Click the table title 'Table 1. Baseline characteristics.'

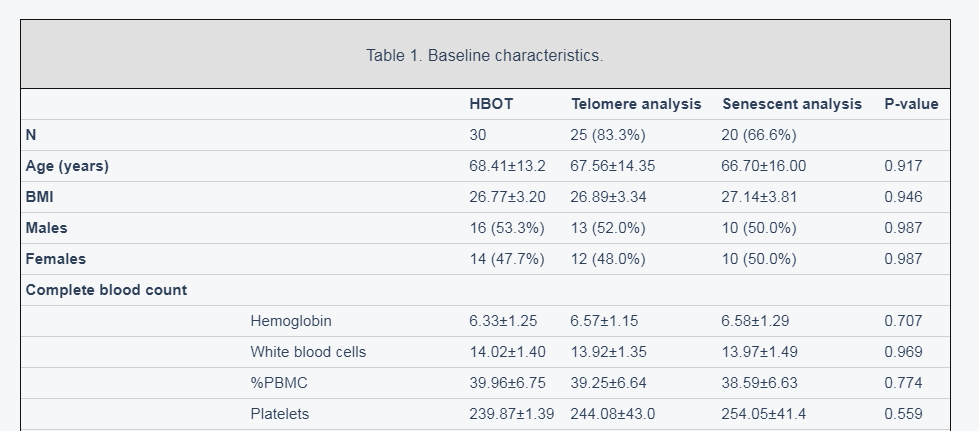pos(485,56)
